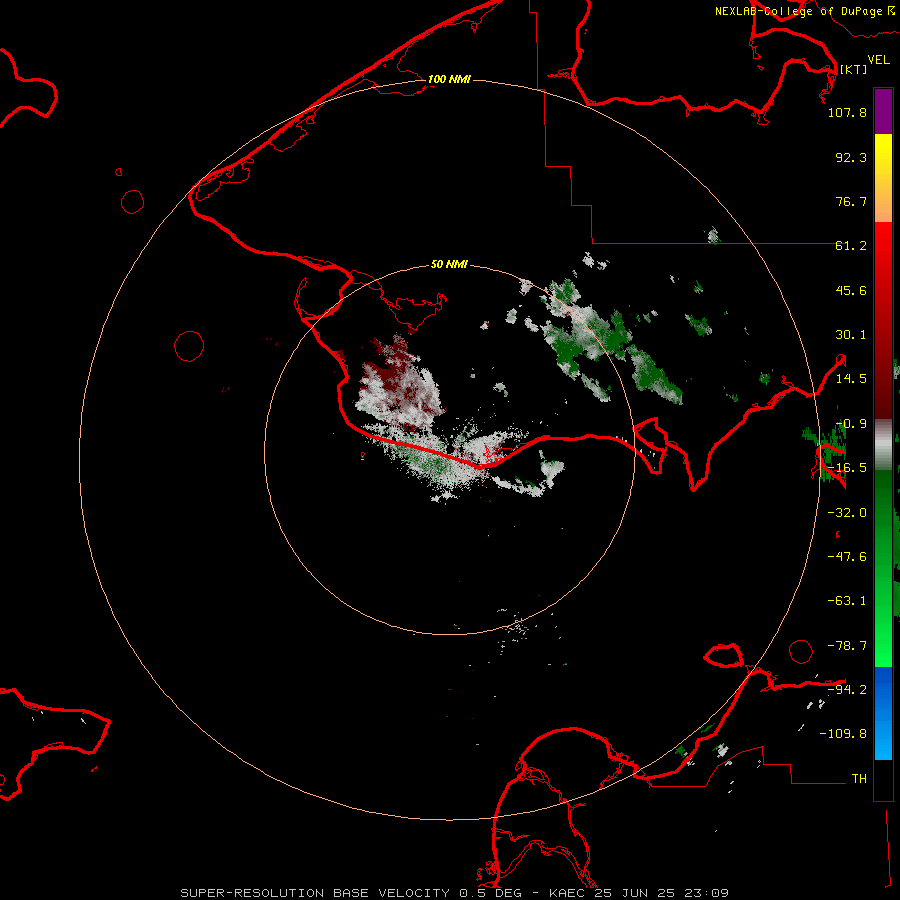
Task: Click the -32.0 scale value
Action: tap(847, 513)
